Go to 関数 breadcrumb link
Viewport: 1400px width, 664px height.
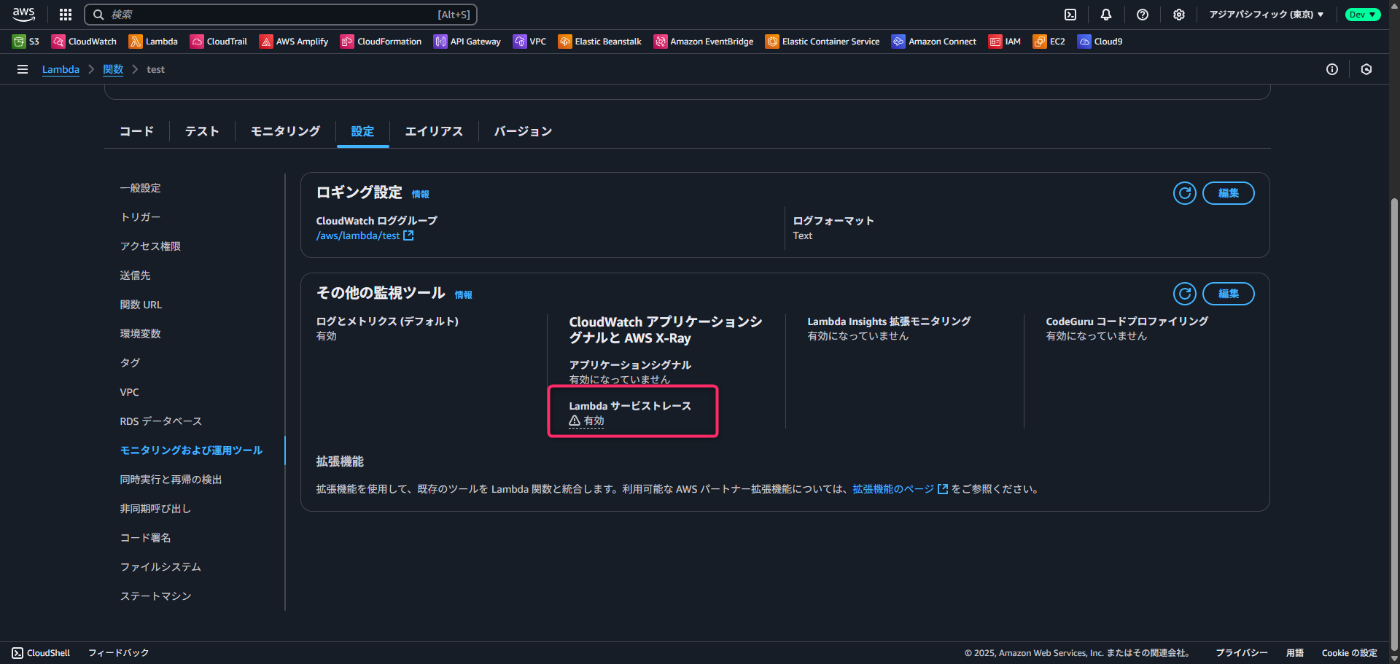coord(113,70)
